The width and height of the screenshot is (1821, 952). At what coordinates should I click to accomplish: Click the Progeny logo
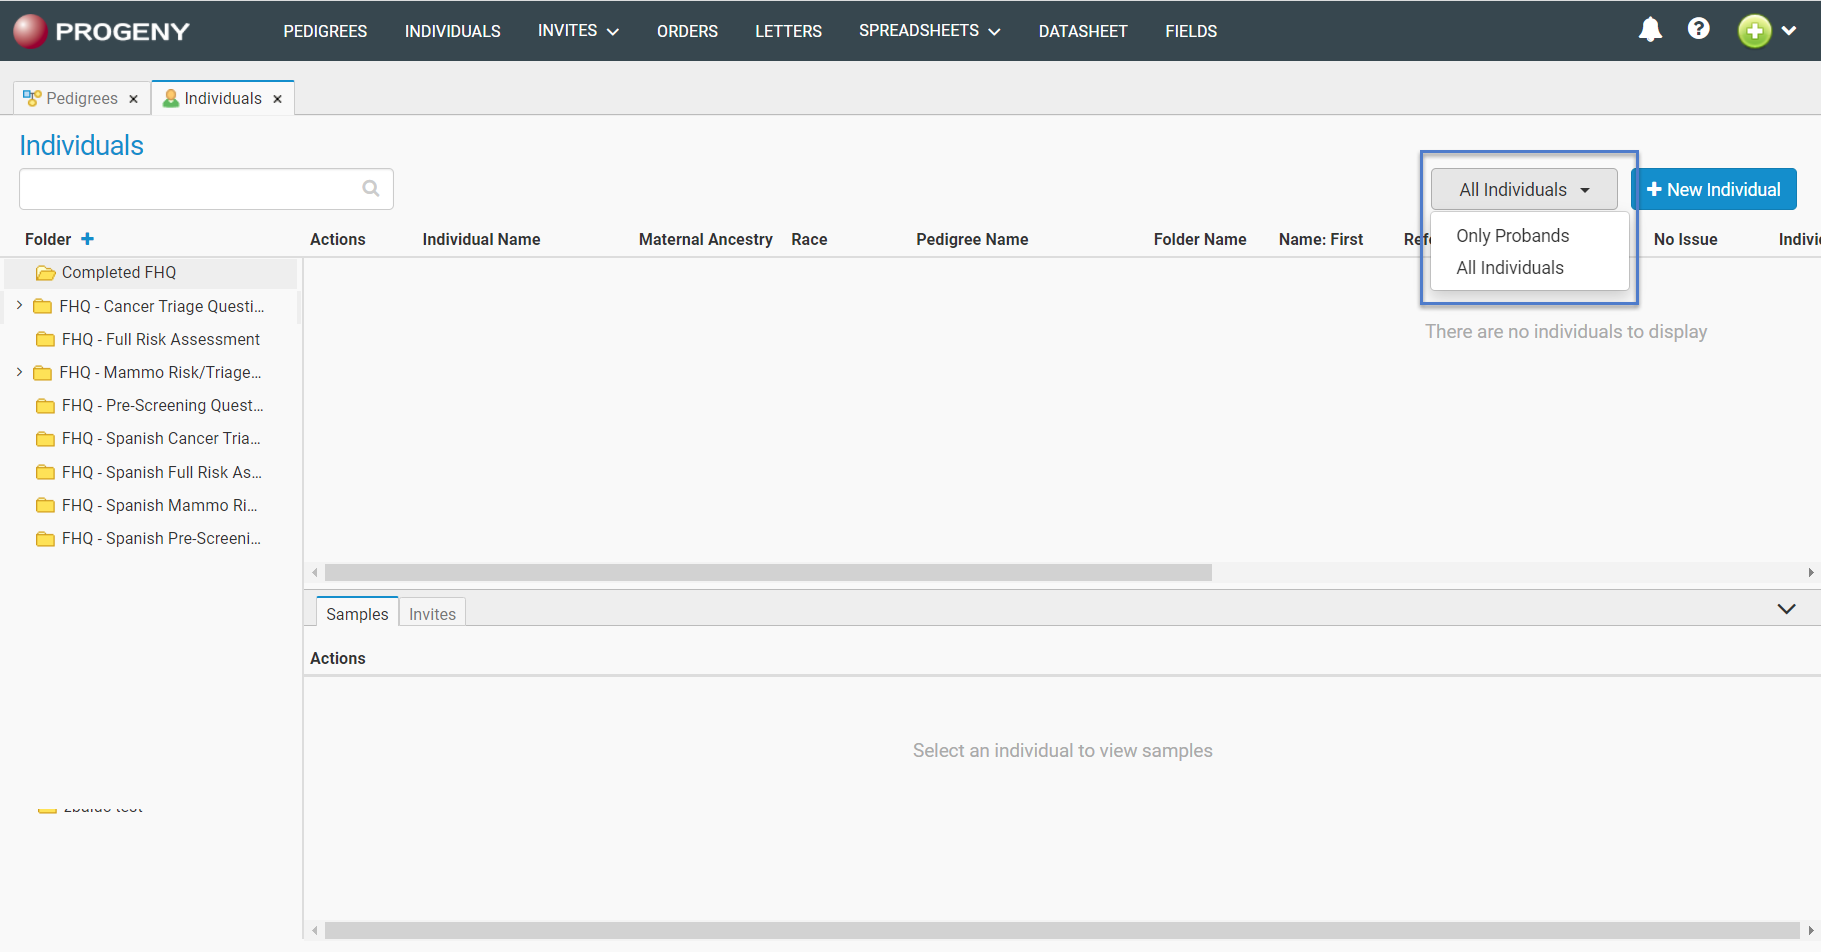pyautogui.click(x=101, y=31)
